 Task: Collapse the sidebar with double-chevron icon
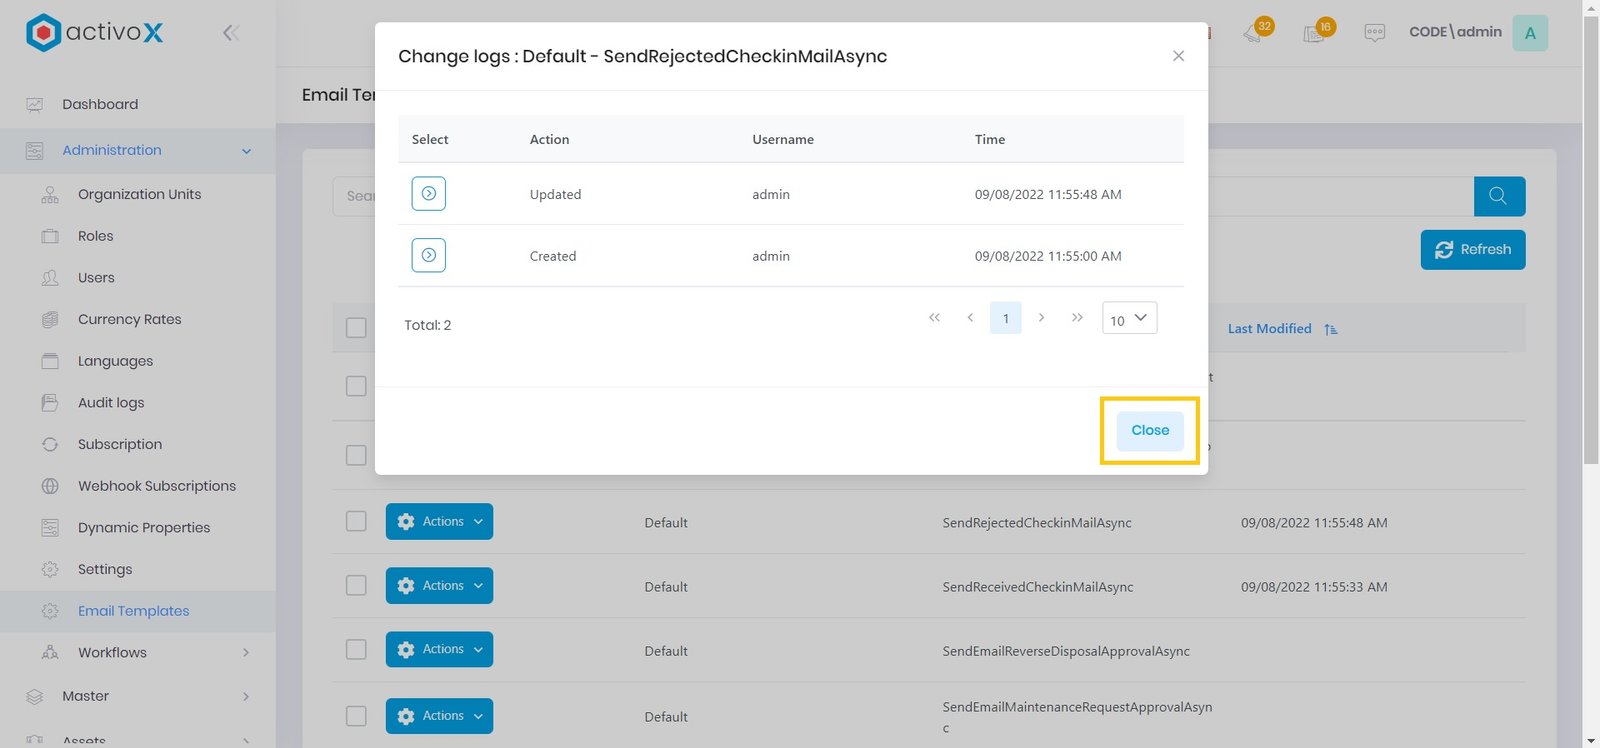[x=231, y=33]
